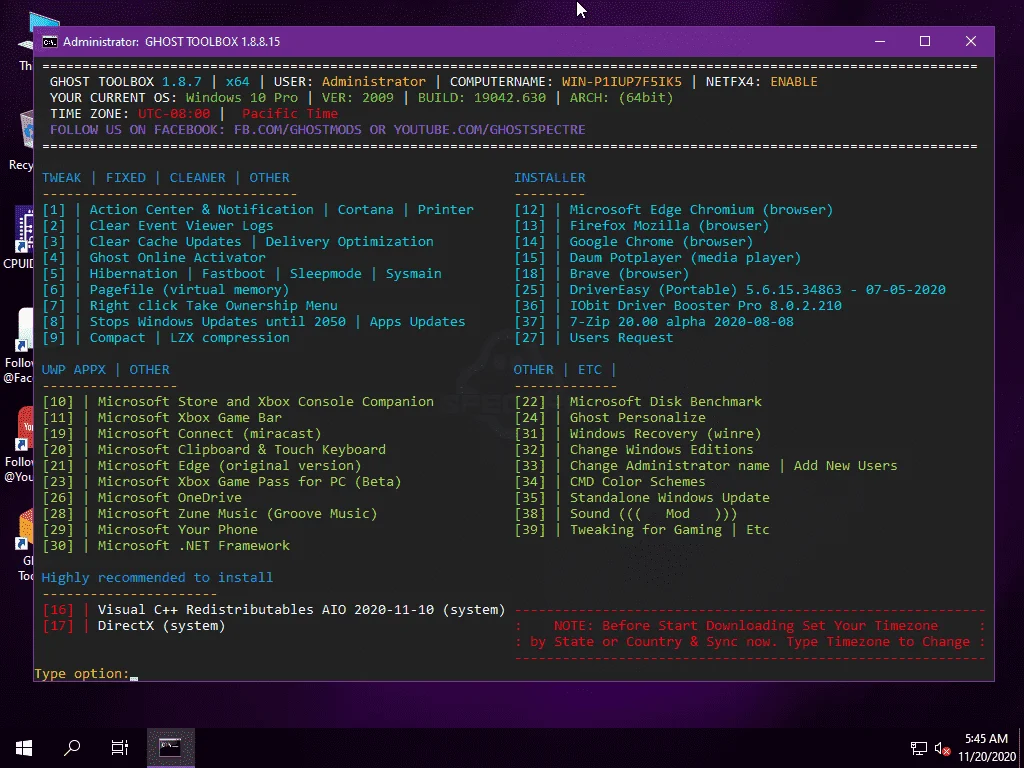1024x768 pixels.
Task: Click 'Change Administrator name' text
Action: (x=669, y=466)
